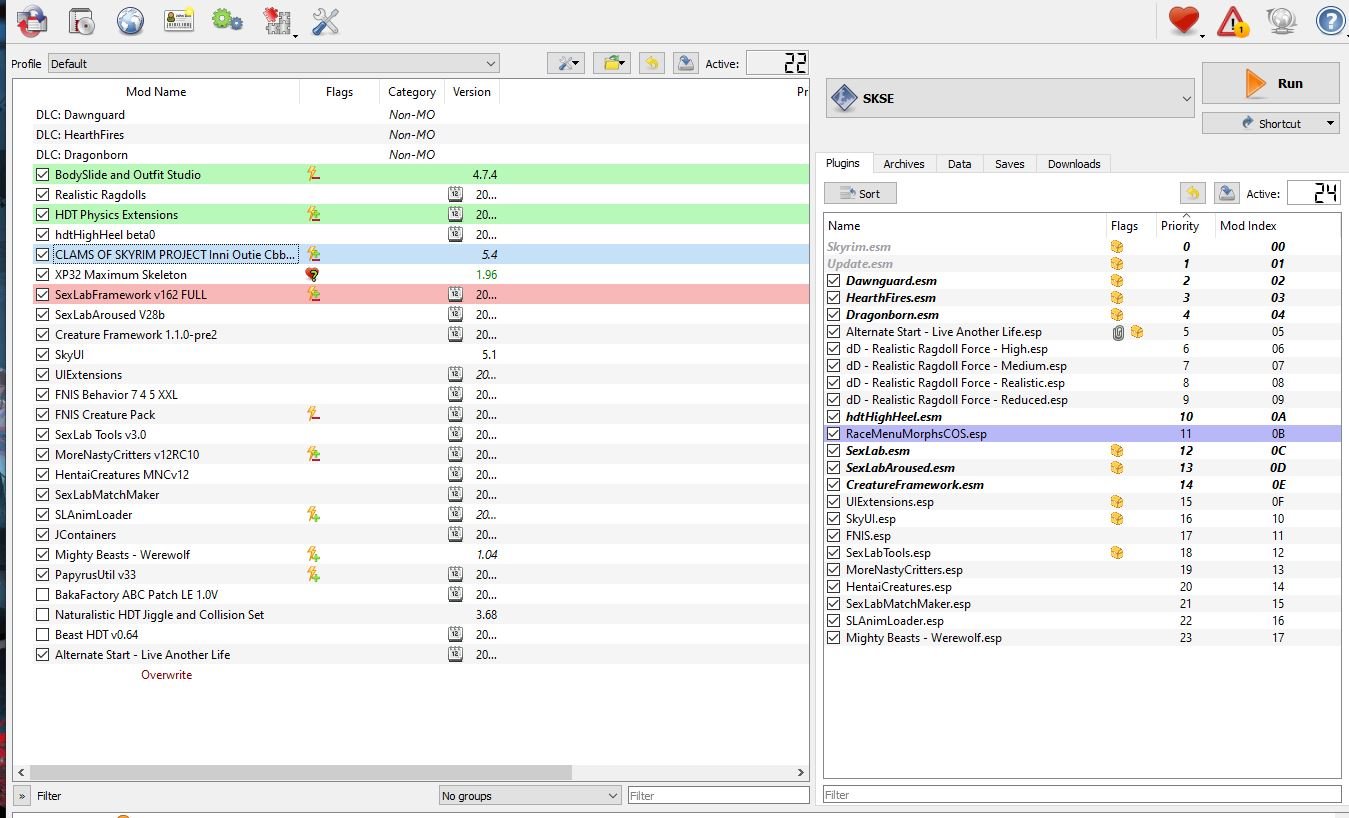Viewport: 1349px width, 818px height.
Task: Click the conflict flag on BodySlide row
Action: (x=313, y=174)
